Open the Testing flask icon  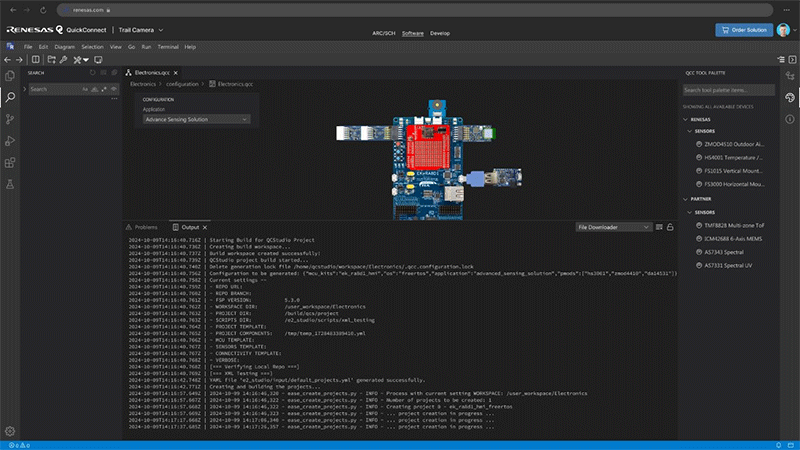coord(11,185)
